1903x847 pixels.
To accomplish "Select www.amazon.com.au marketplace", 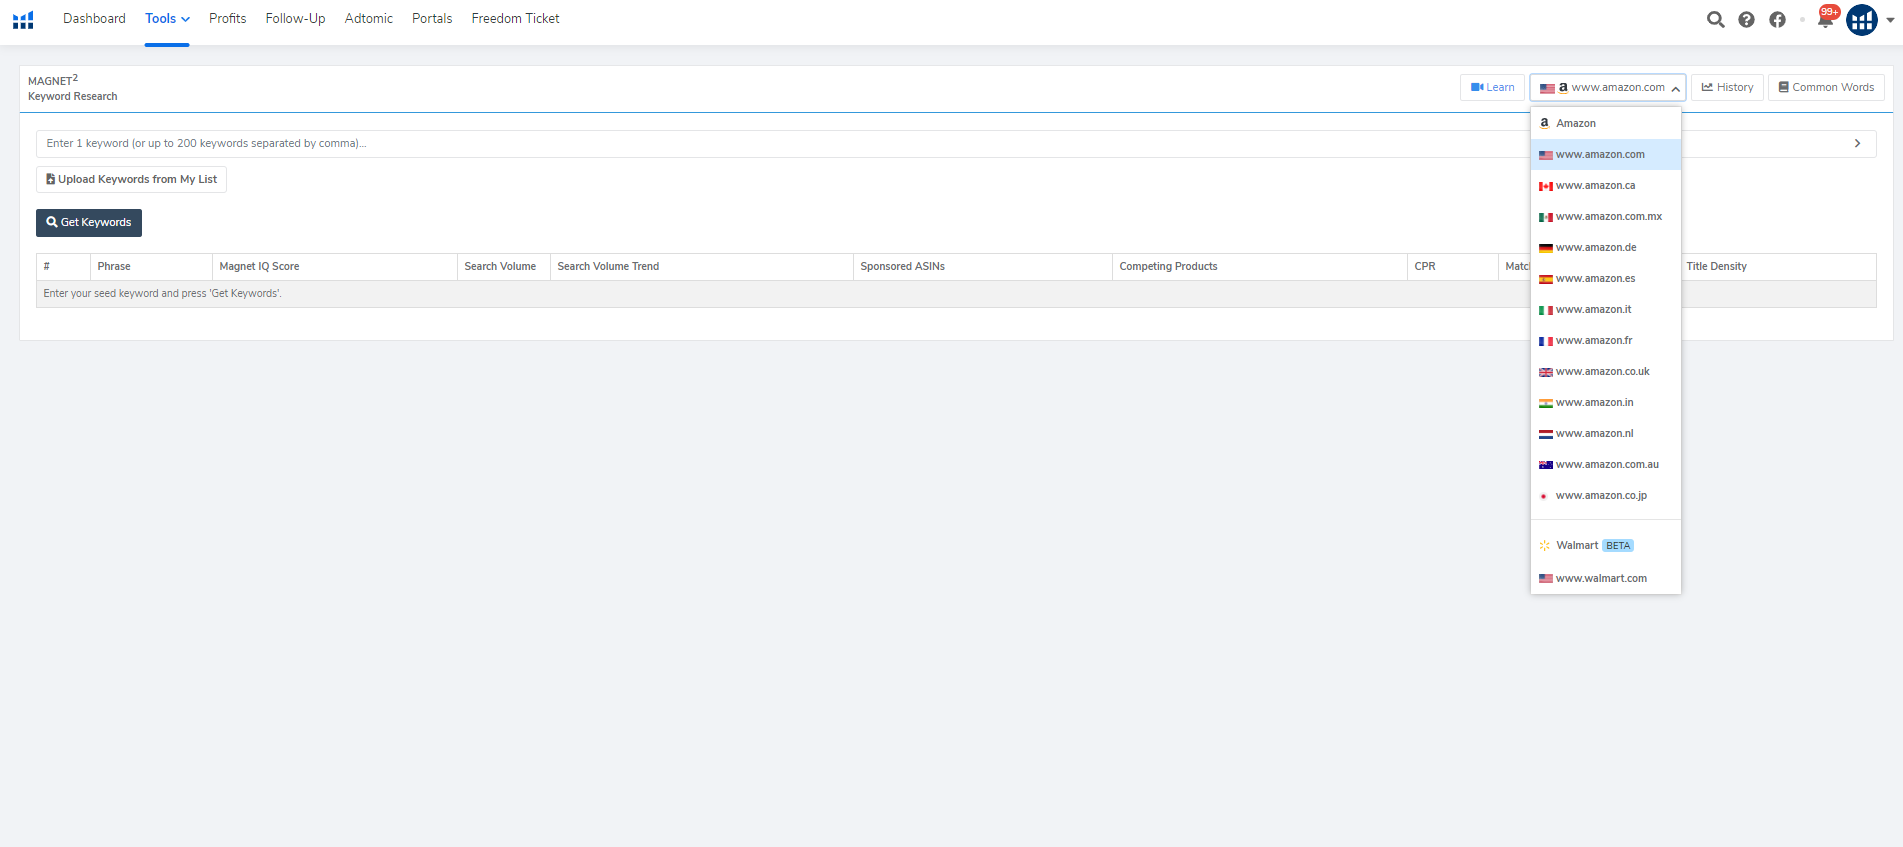I will (x=1605, y=464).
